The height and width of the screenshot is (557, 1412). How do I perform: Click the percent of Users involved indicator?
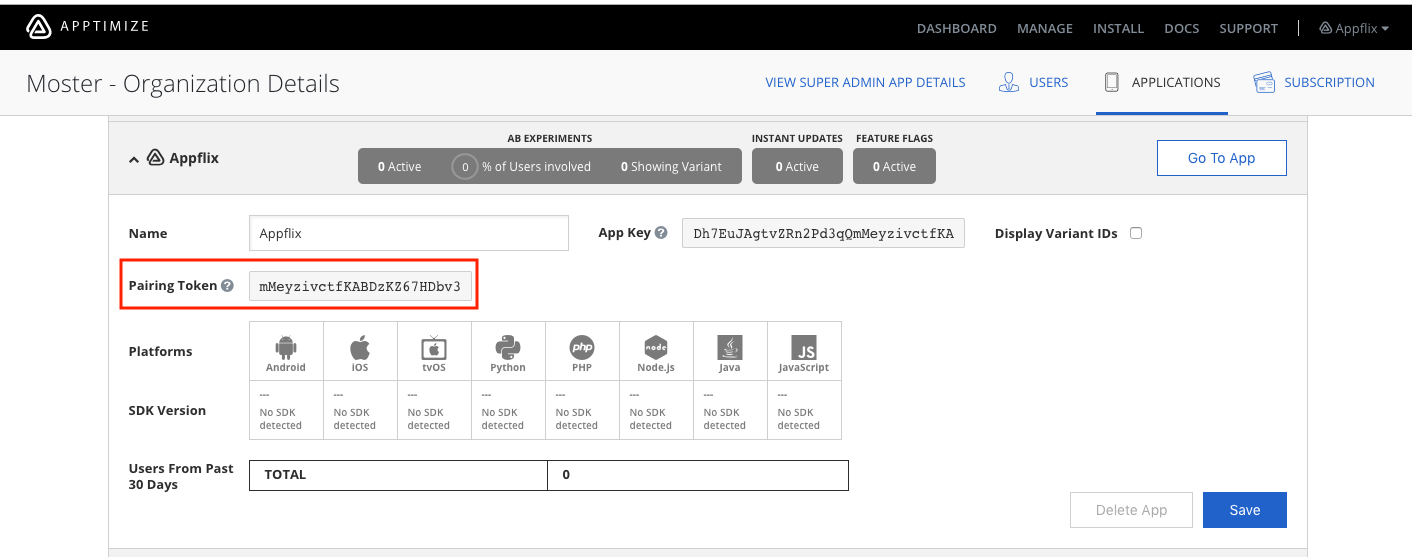[x=521, y=167]
